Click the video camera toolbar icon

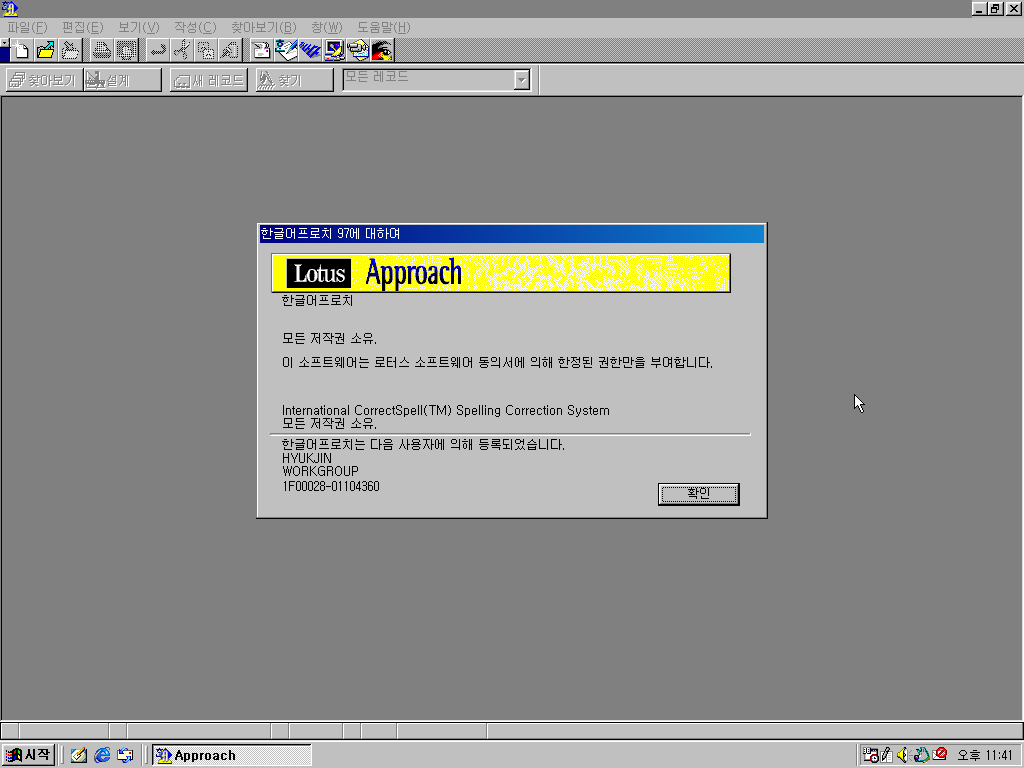(358, 50)
